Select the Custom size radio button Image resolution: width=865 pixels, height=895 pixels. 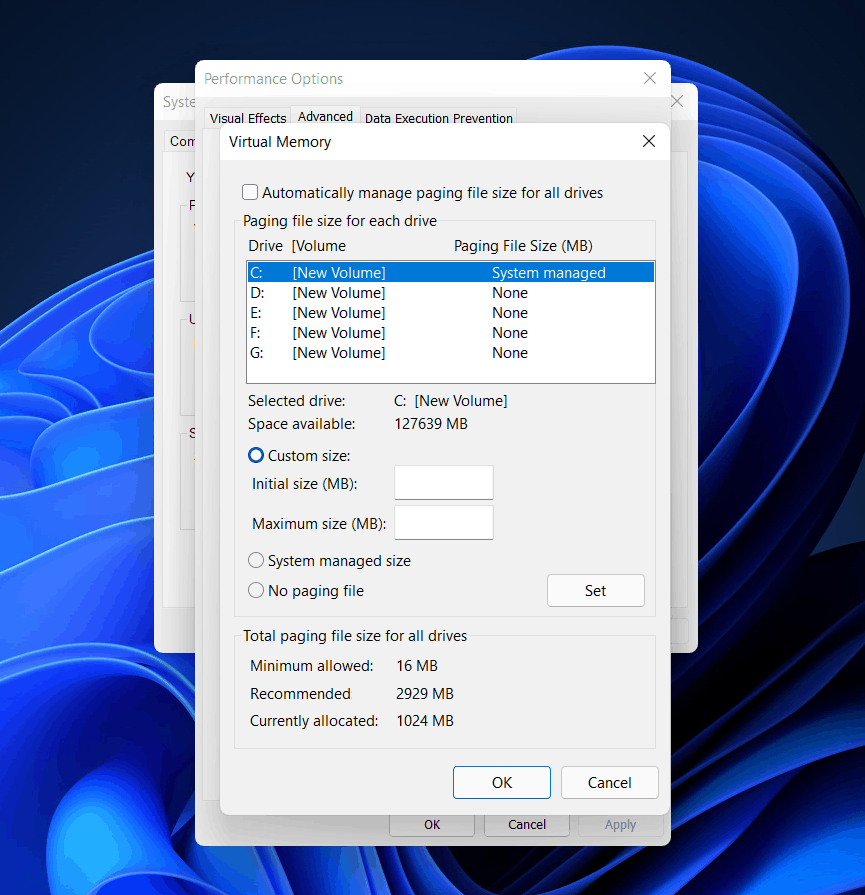pyautogui.click(x=256, y=455)
